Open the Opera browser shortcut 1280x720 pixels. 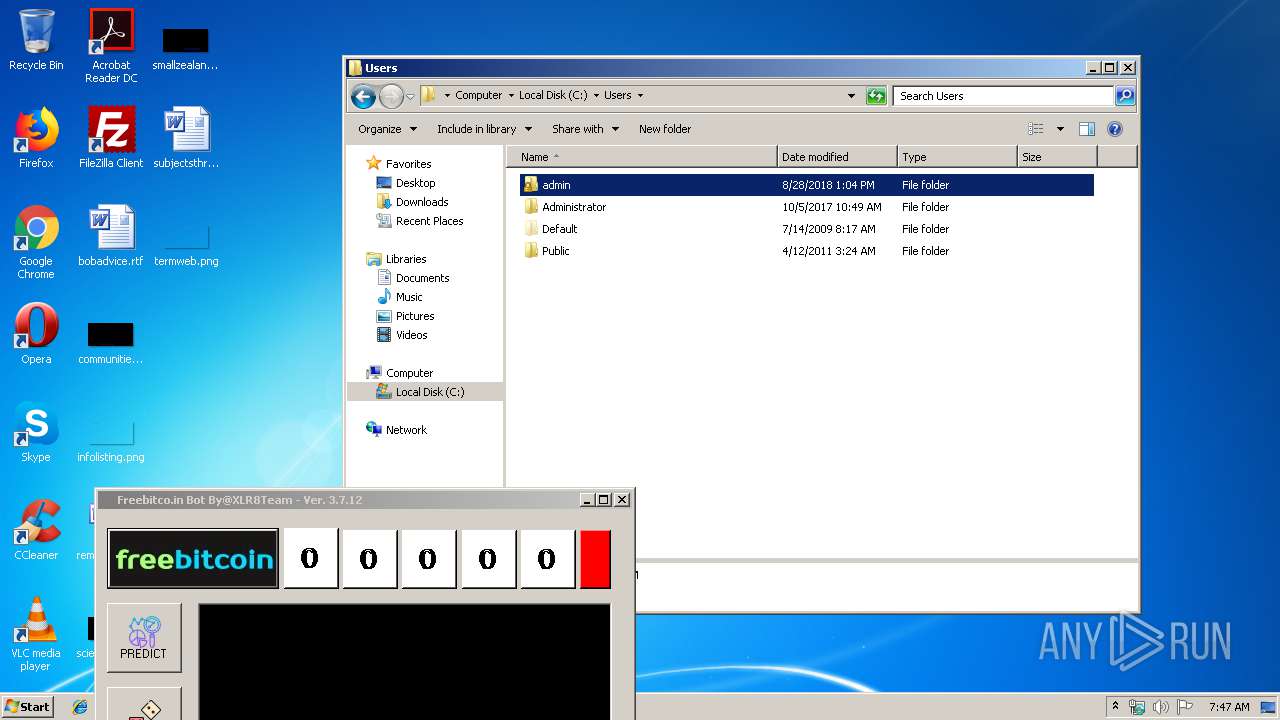click(36, 334)
